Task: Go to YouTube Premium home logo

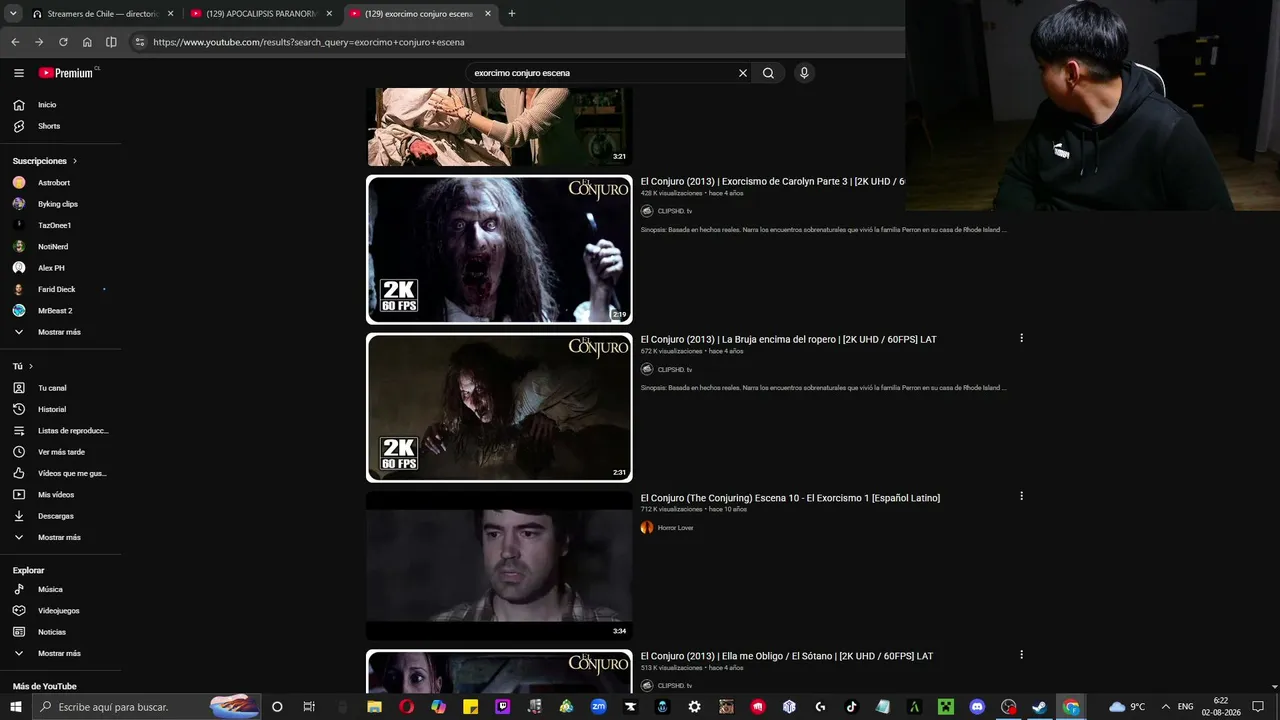Action: click(68, 73)
